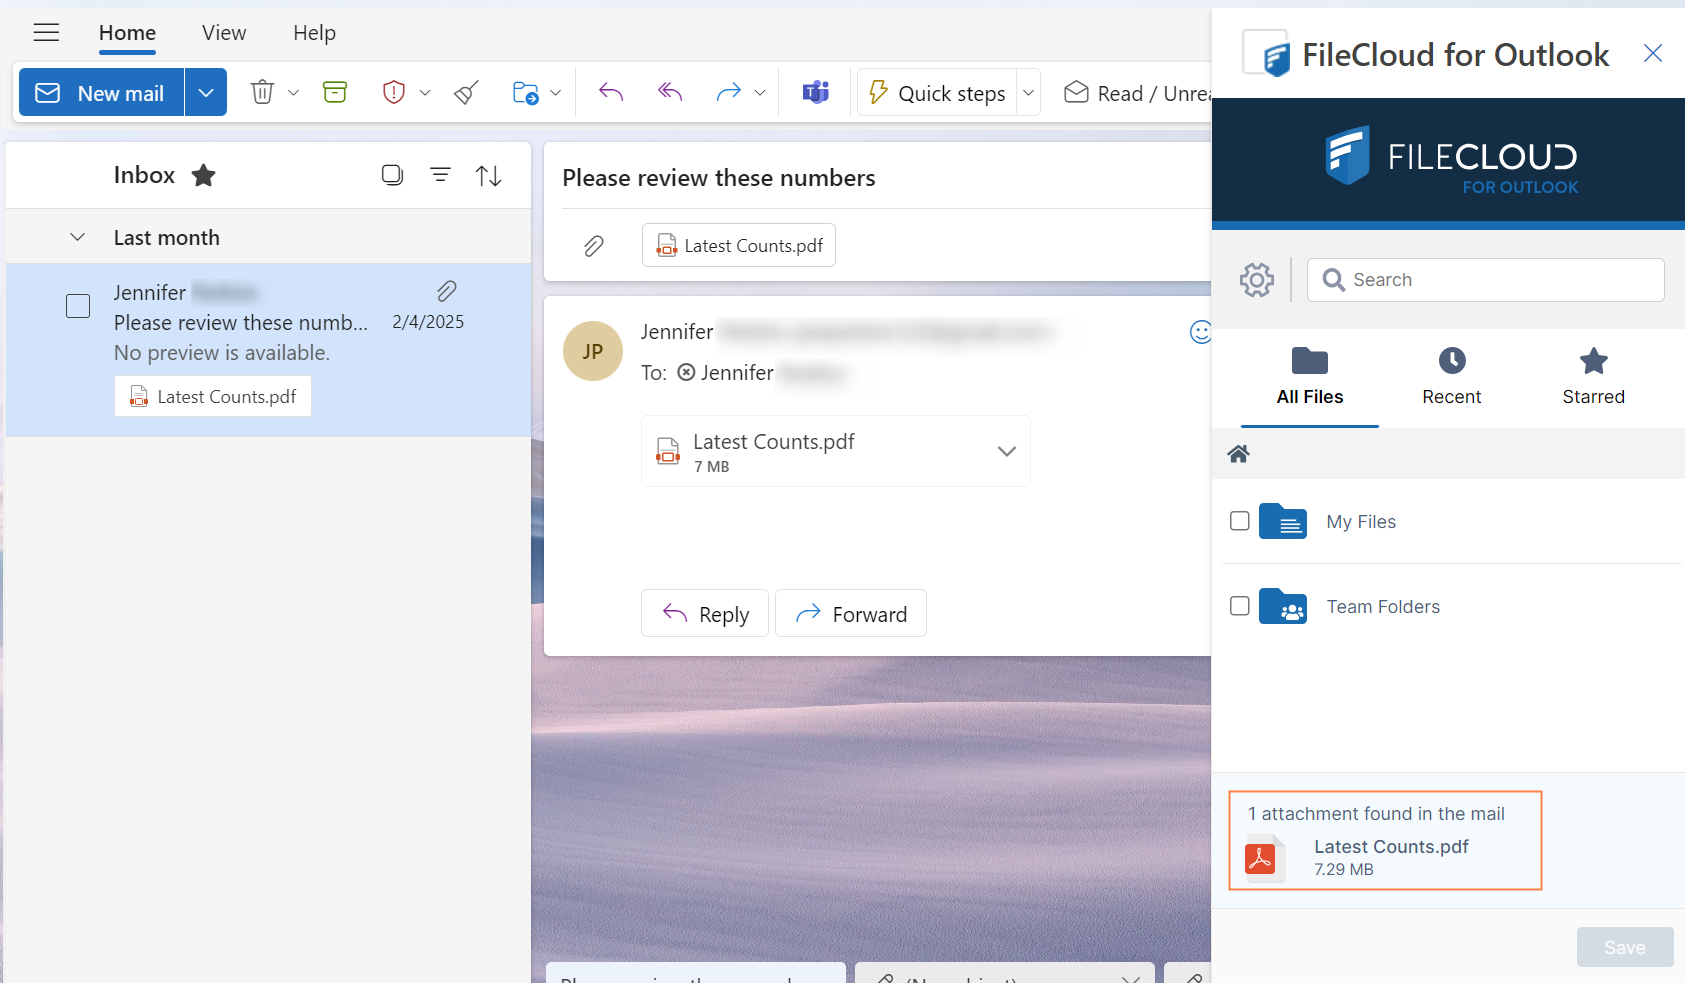This screenshot has width=1685, height=983.
Task: Check the My Files folder checkbox
Action: pos(1239,521)
